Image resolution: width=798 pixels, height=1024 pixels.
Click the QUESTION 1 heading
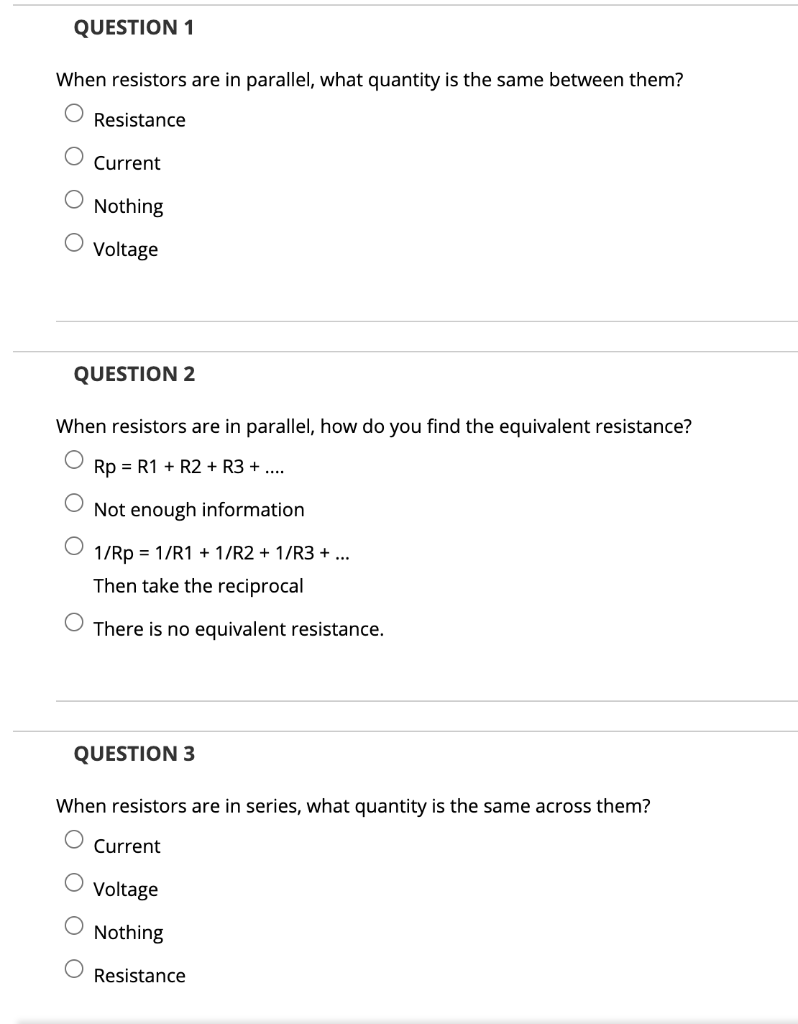(134, 28)
